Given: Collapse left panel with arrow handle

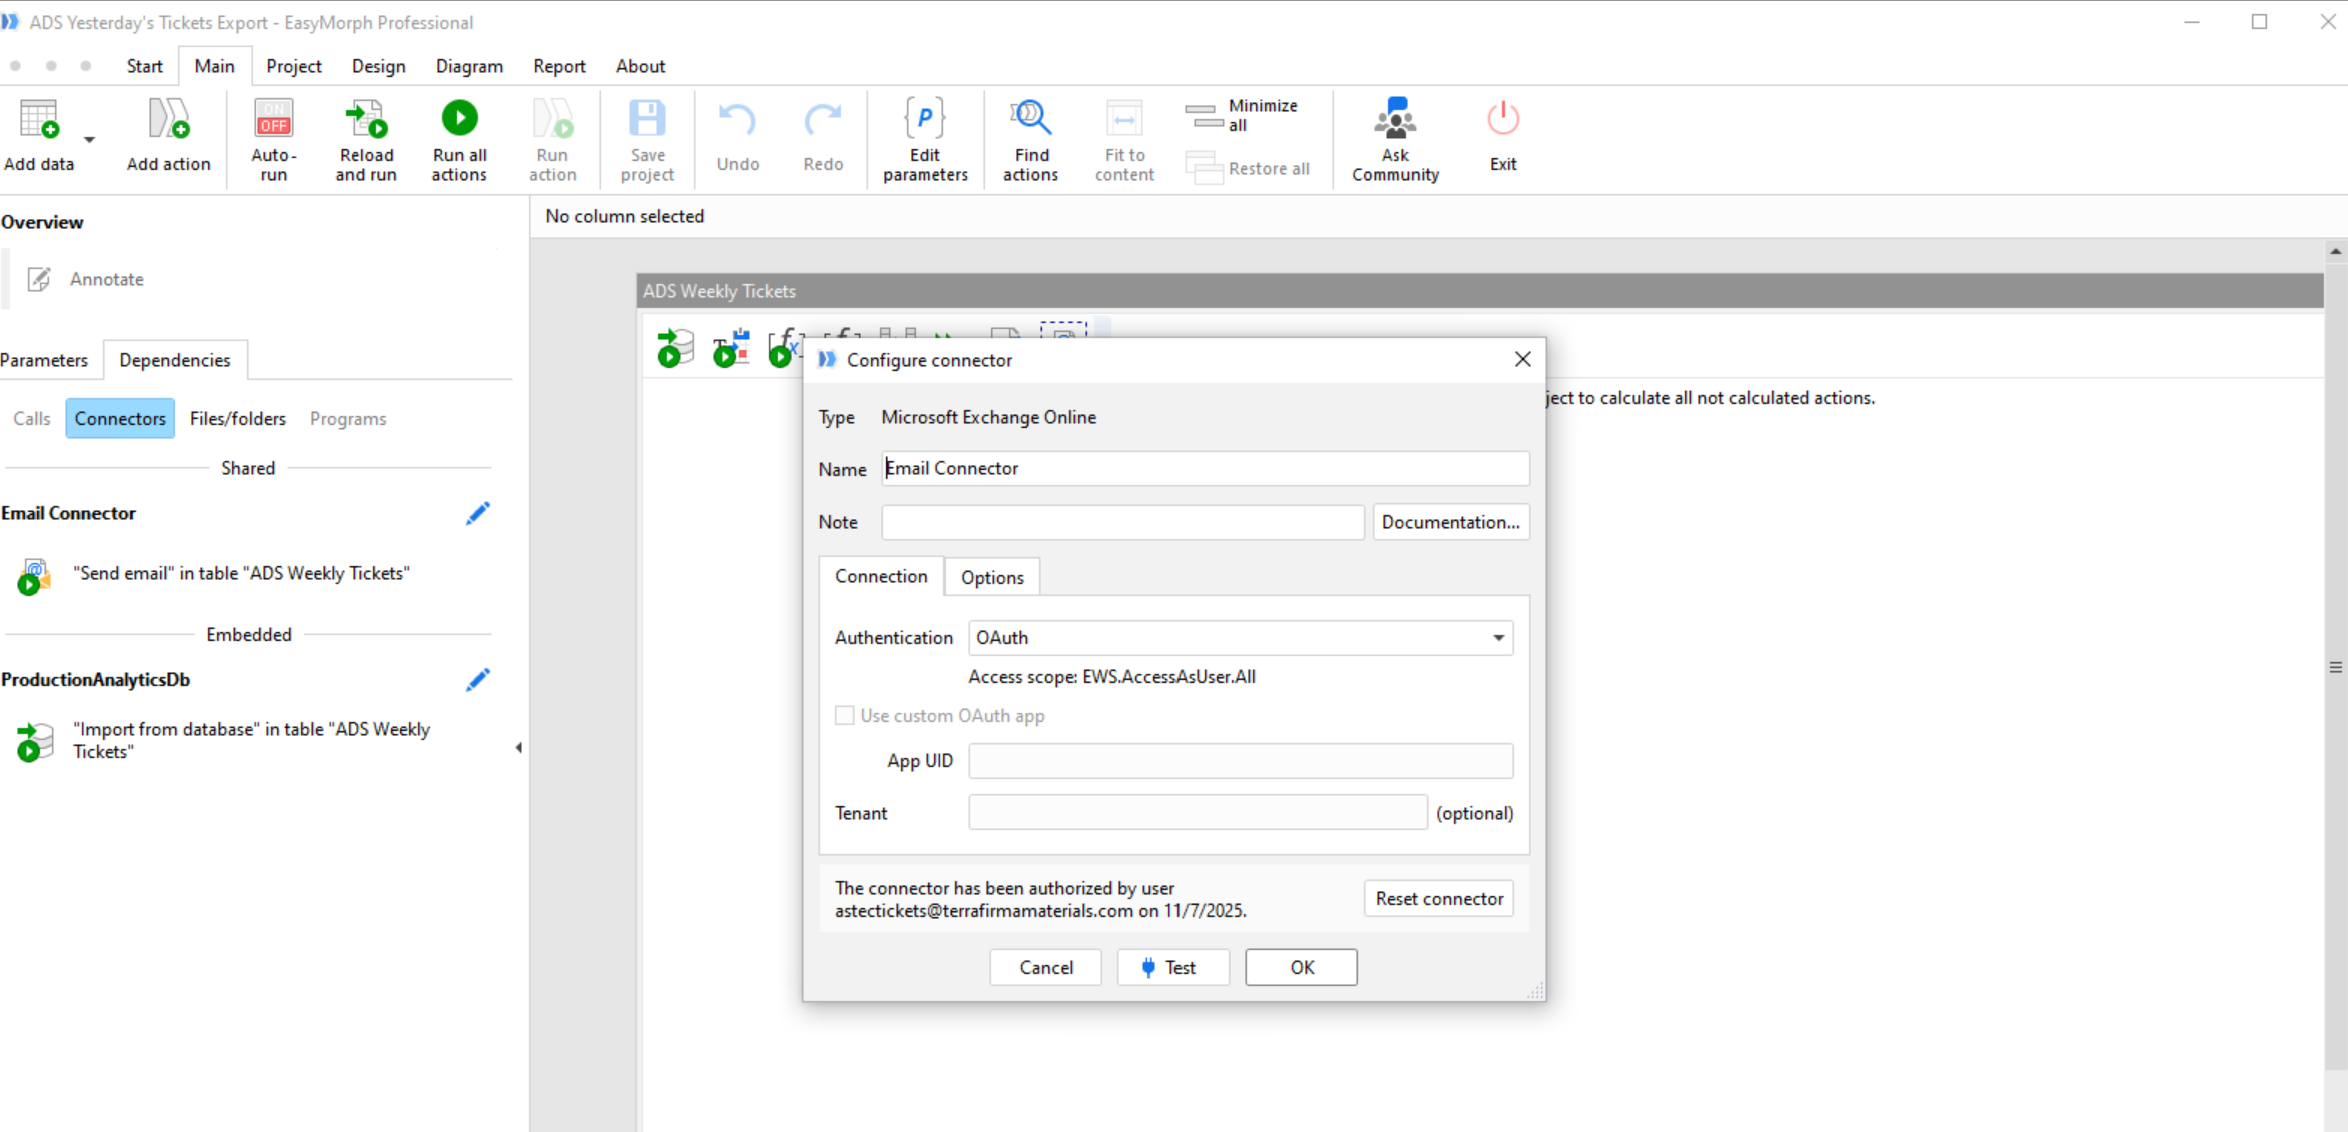Looking at the screenshot, I should [518, 748].
